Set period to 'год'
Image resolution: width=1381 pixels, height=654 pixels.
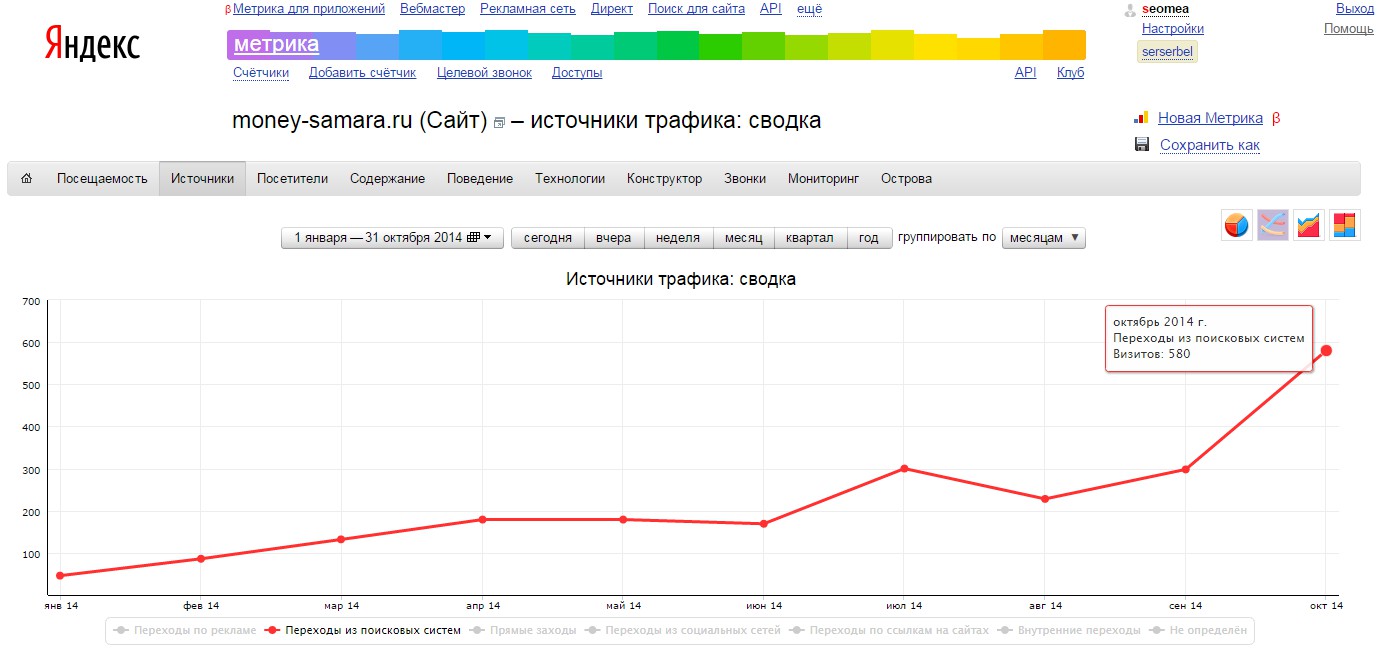click(x=869, y=238)
